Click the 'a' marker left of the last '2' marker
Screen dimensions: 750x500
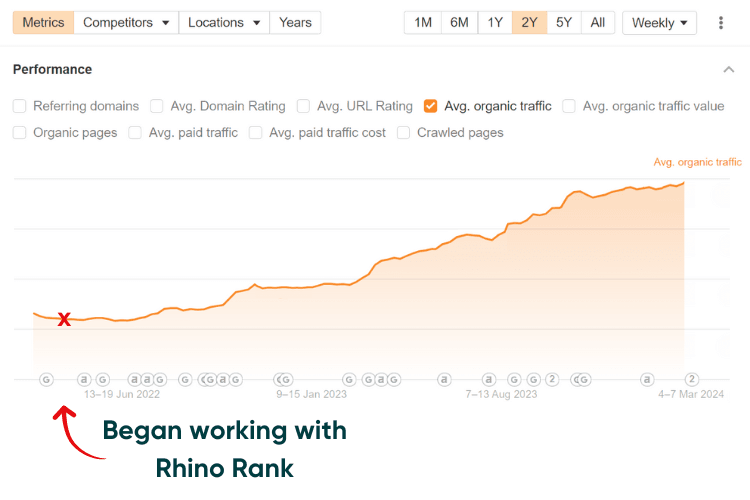pos(647,379)
